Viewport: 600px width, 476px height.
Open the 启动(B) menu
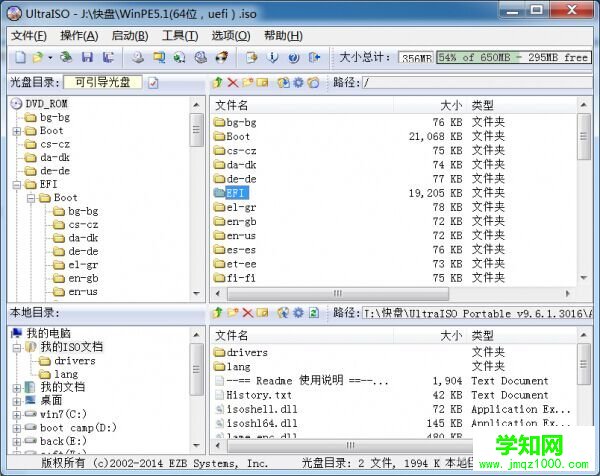[130, 36]
